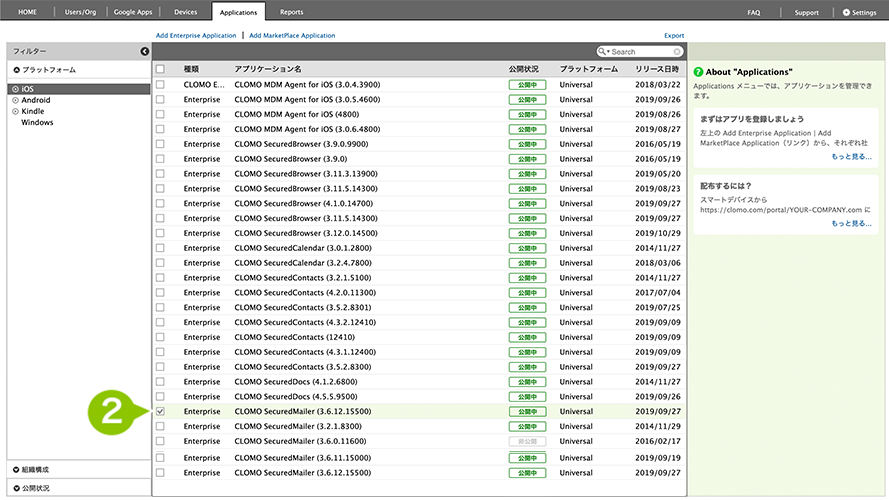Viewport: 889px width, 500px height.
Task: Expand the 公開状況 filter section
Action: (16, 488)
